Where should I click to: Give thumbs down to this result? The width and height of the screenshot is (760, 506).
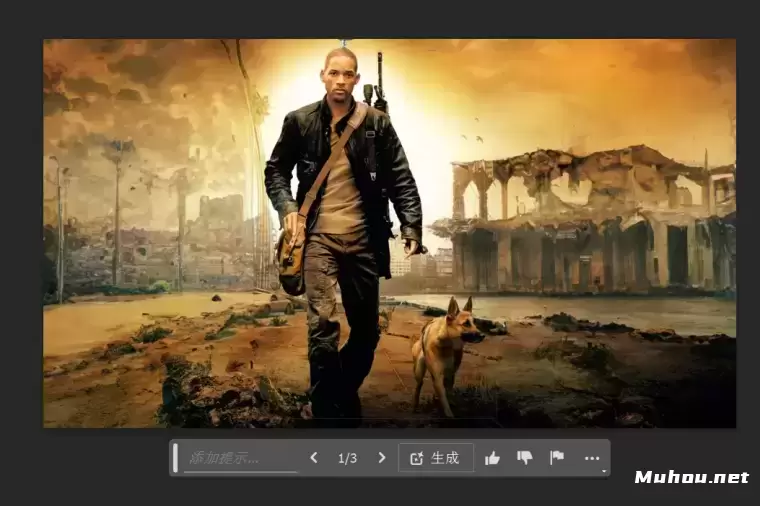(x=525, y=458)
